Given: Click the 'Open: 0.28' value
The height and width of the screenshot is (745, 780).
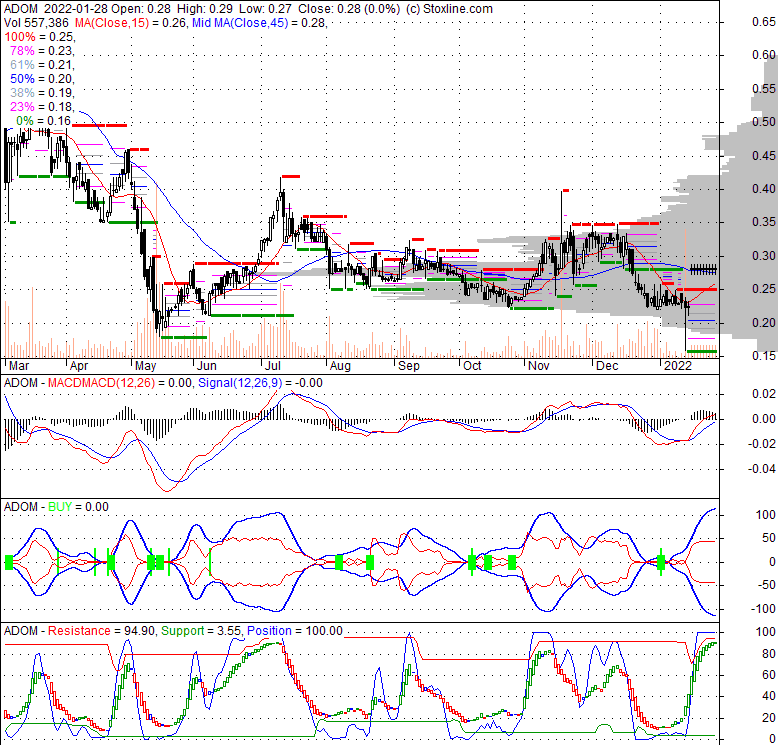Looking at the screenshot, I should (x=141, y=9).
